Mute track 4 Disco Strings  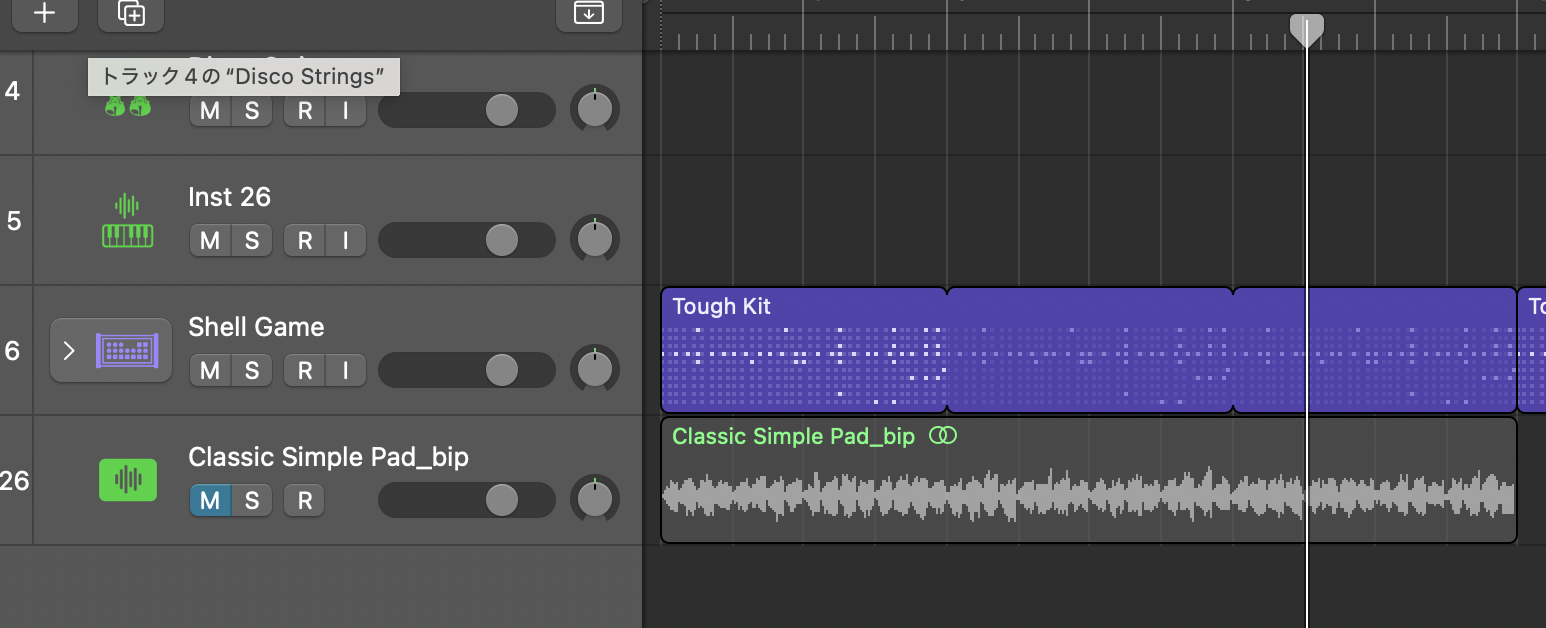tap(210, 111)
